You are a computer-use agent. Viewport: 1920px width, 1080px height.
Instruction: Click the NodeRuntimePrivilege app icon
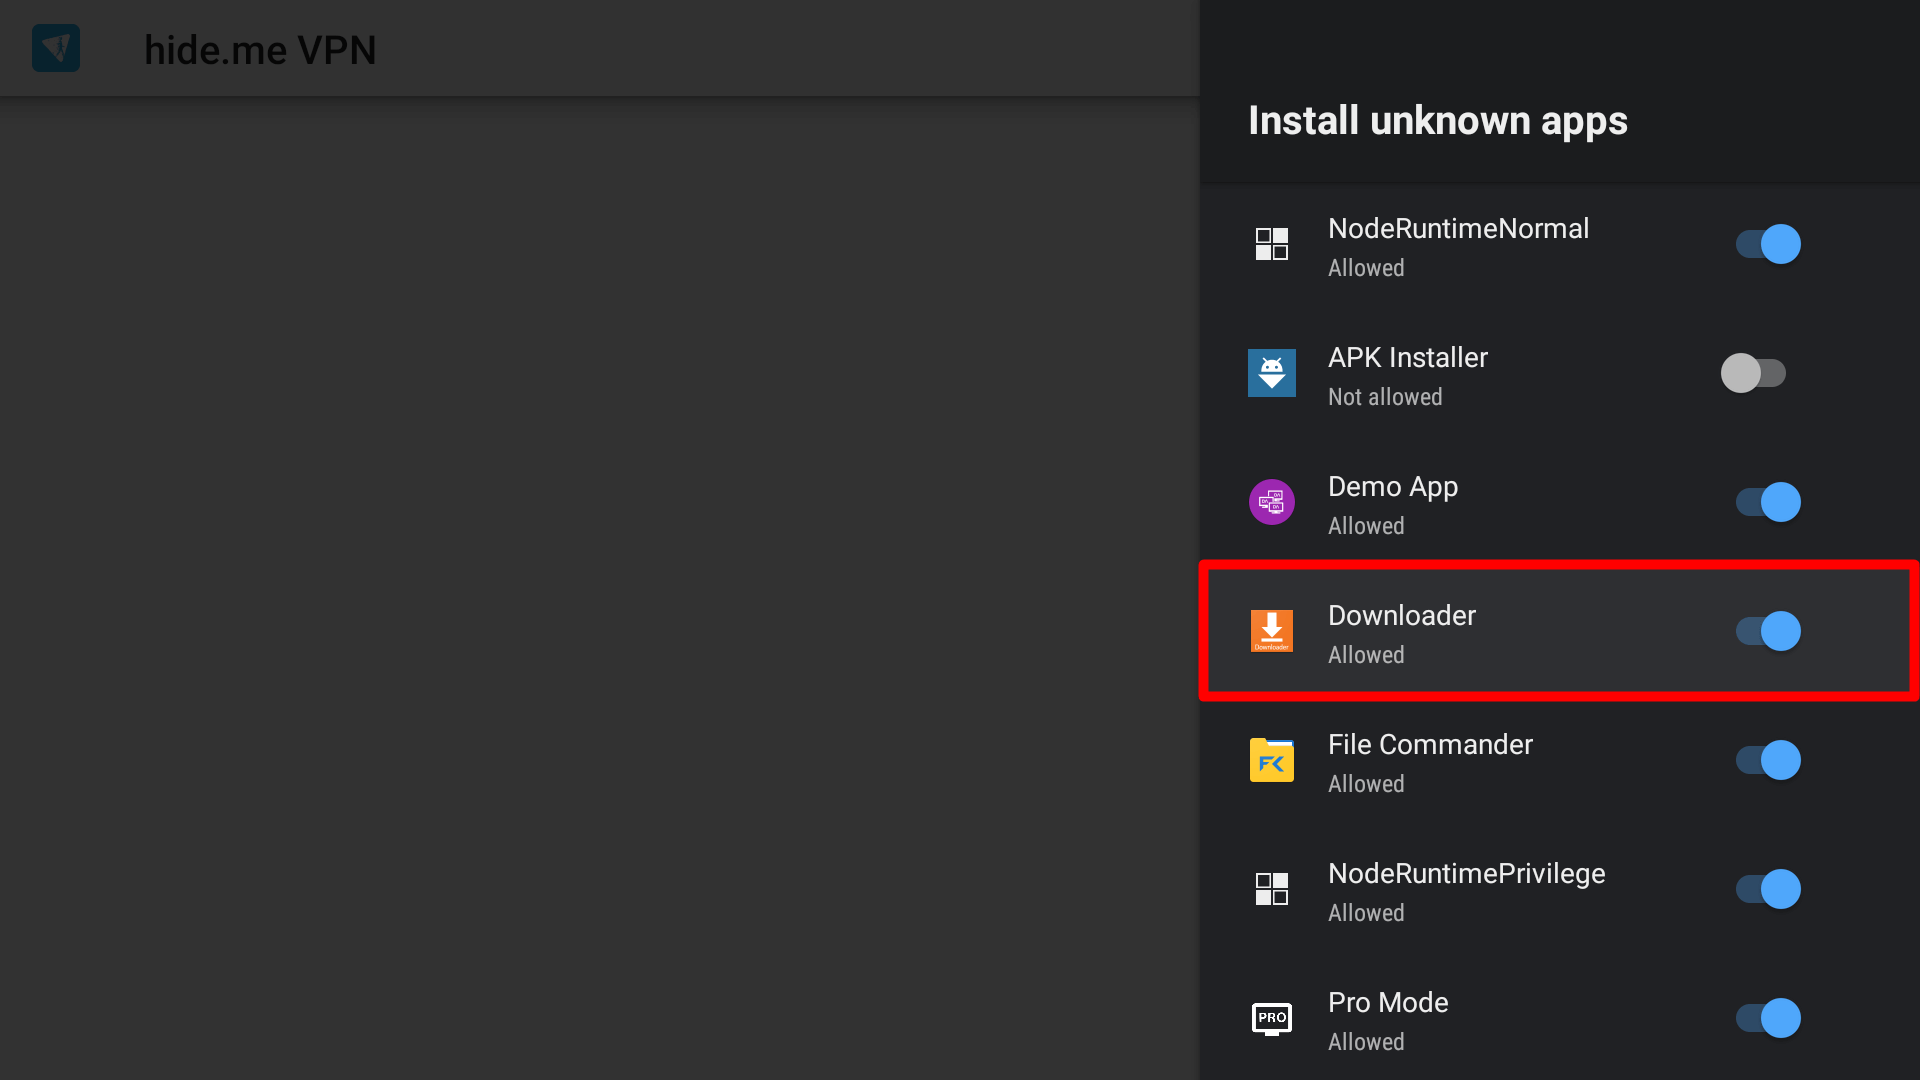coord(1271,889)
